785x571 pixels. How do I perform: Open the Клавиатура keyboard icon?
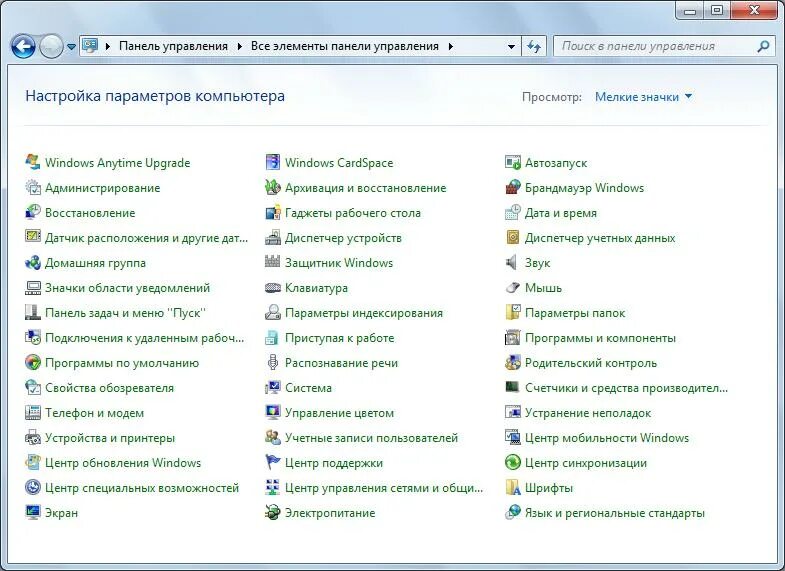click(272, 287)
